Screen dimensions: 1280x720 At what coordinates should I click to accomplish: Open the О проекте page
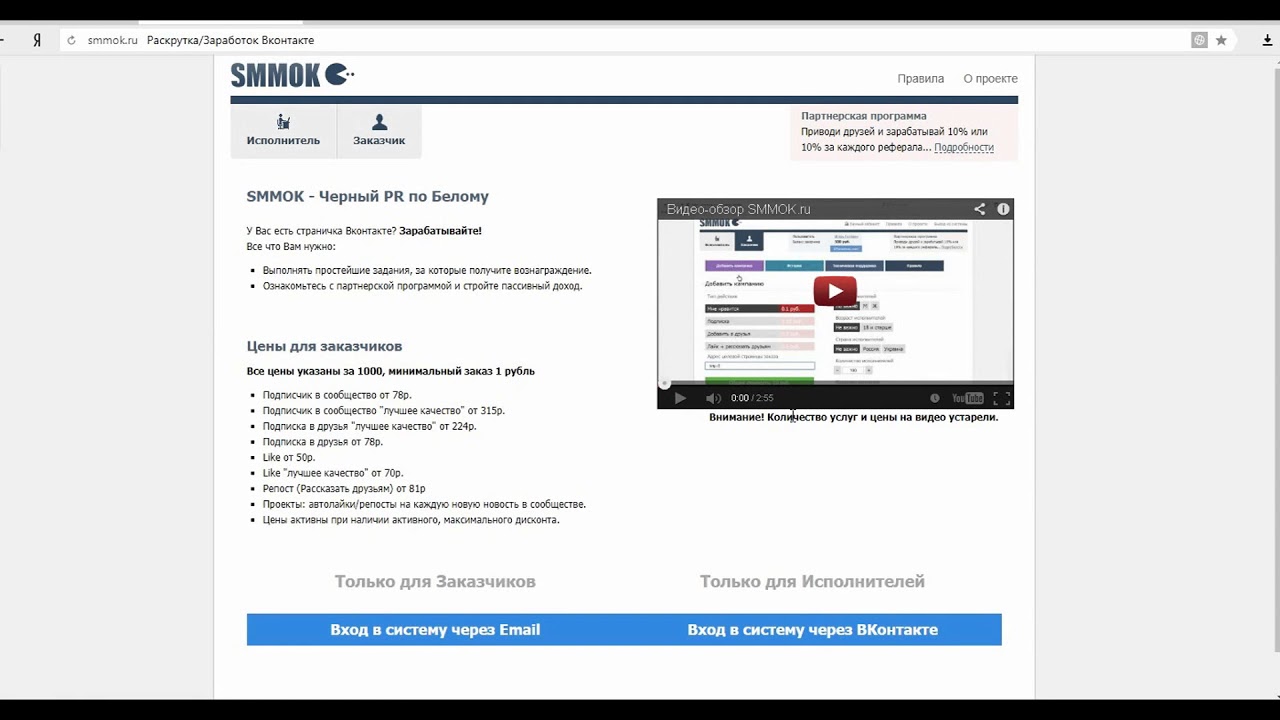(990, 78)
